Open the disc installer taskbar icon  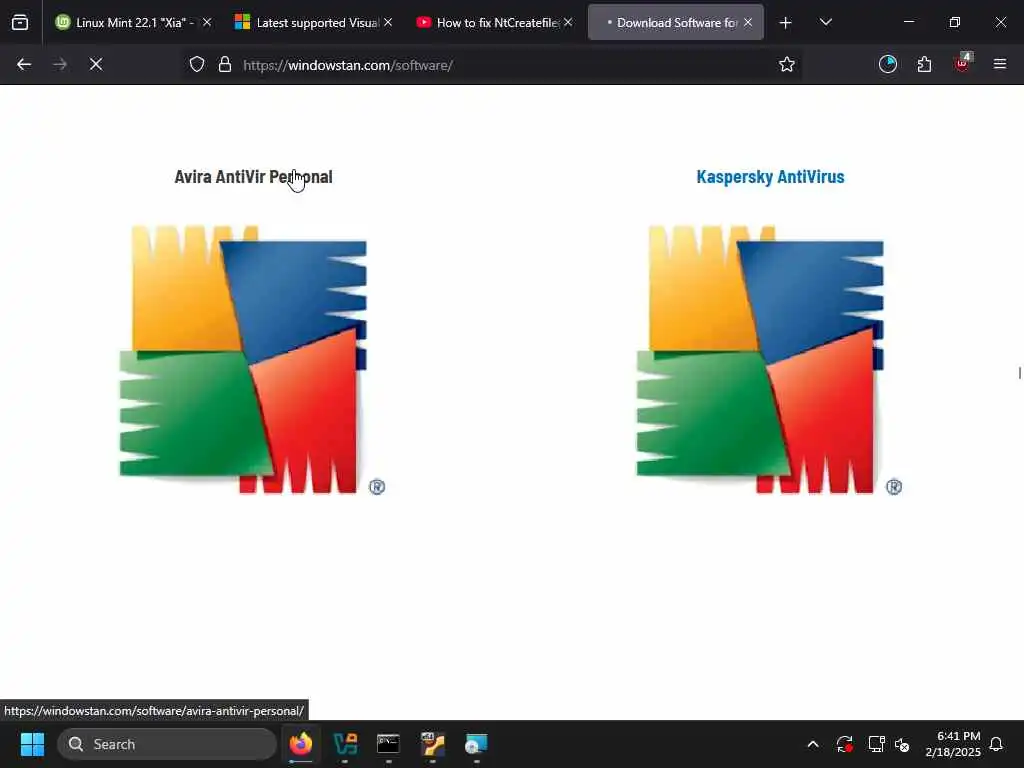(476, 744)
